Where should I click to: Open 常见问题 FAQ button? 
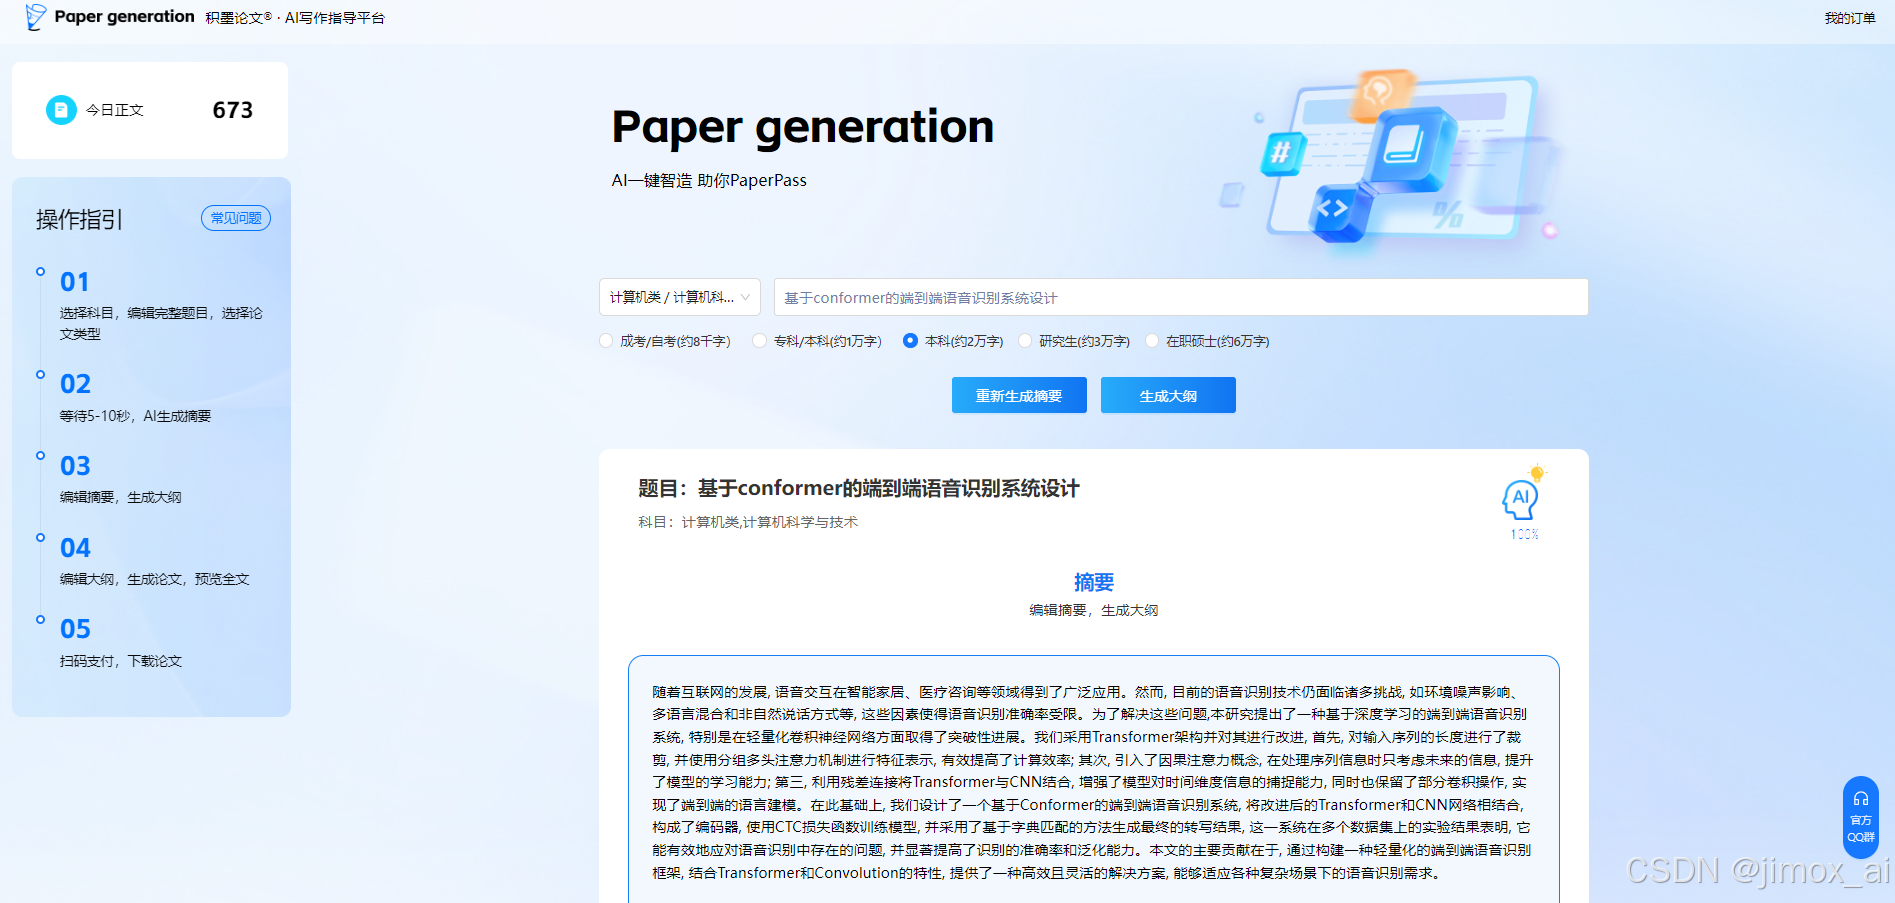tap(236, 218)
